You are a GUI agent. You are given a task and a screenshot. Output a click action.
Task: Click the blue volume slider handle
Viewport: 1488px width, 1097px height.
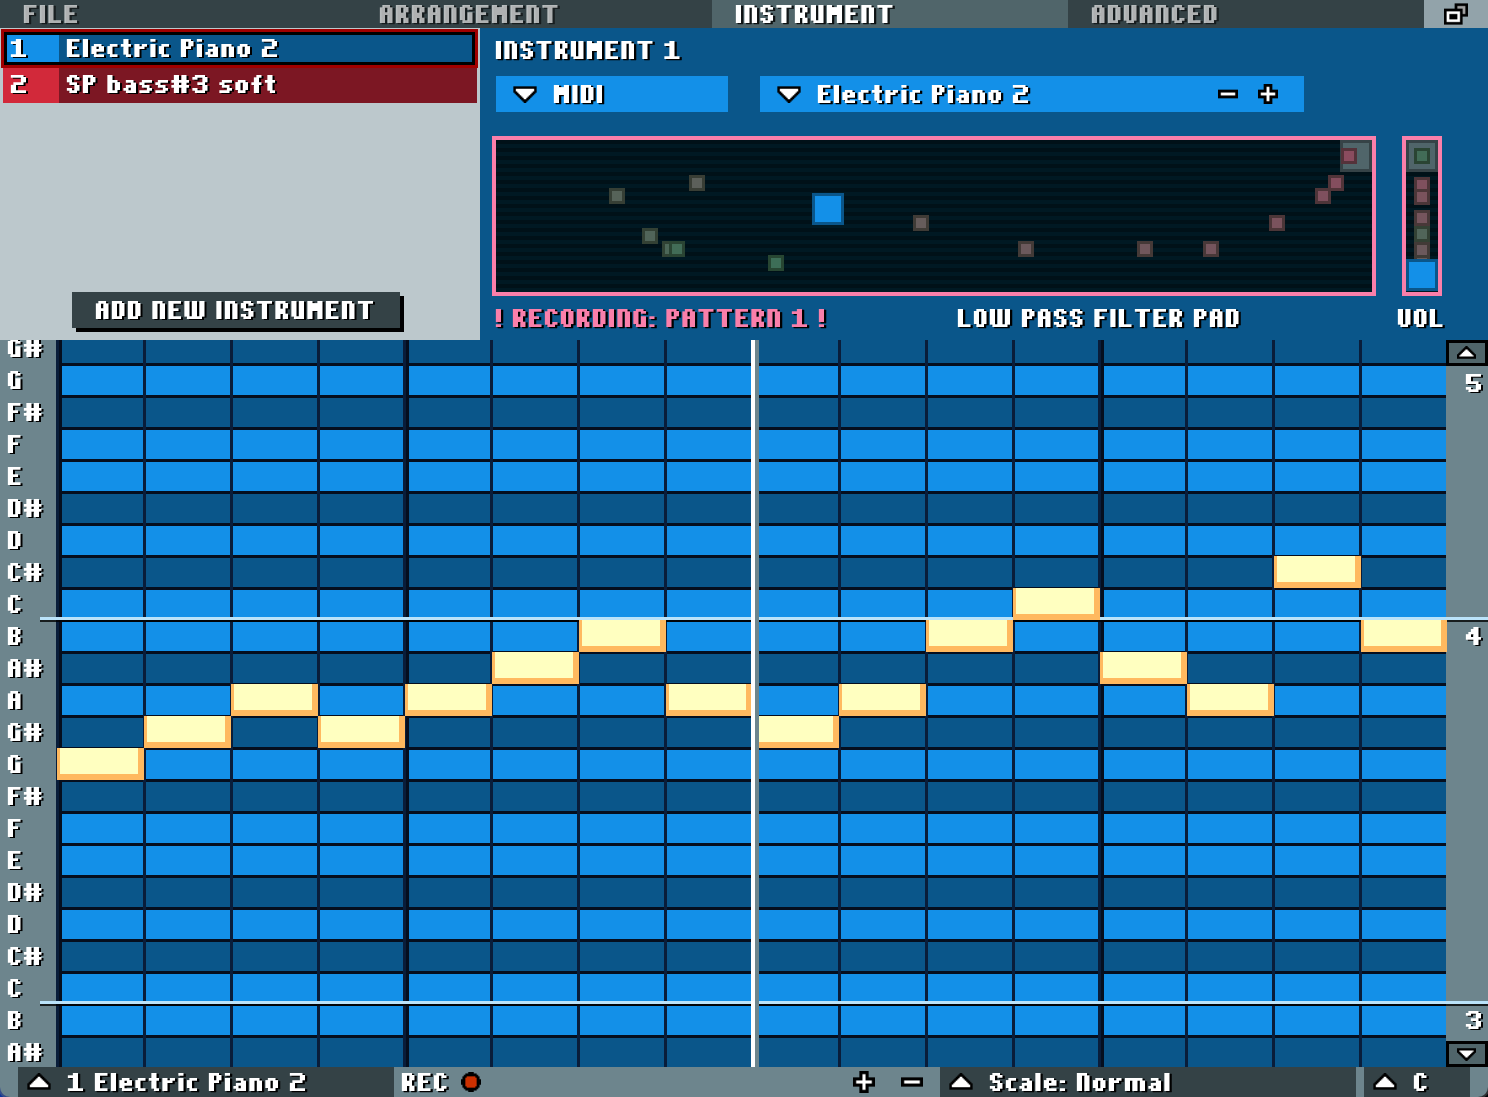1421,274
